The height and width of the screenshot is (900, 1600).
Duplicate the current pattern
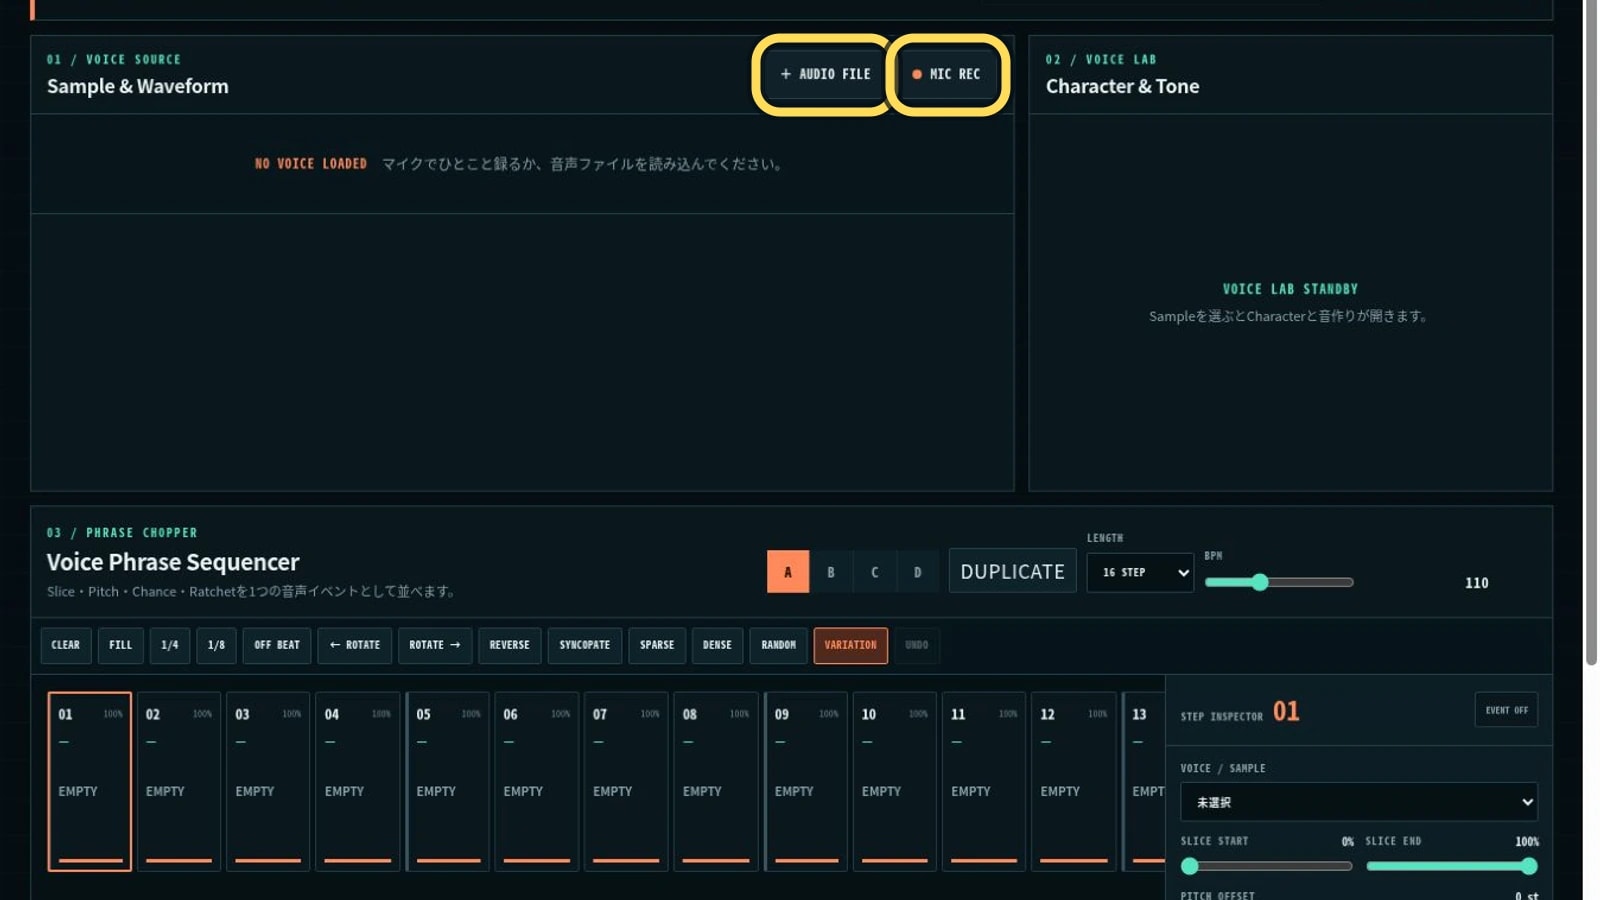coord(1012,571)
